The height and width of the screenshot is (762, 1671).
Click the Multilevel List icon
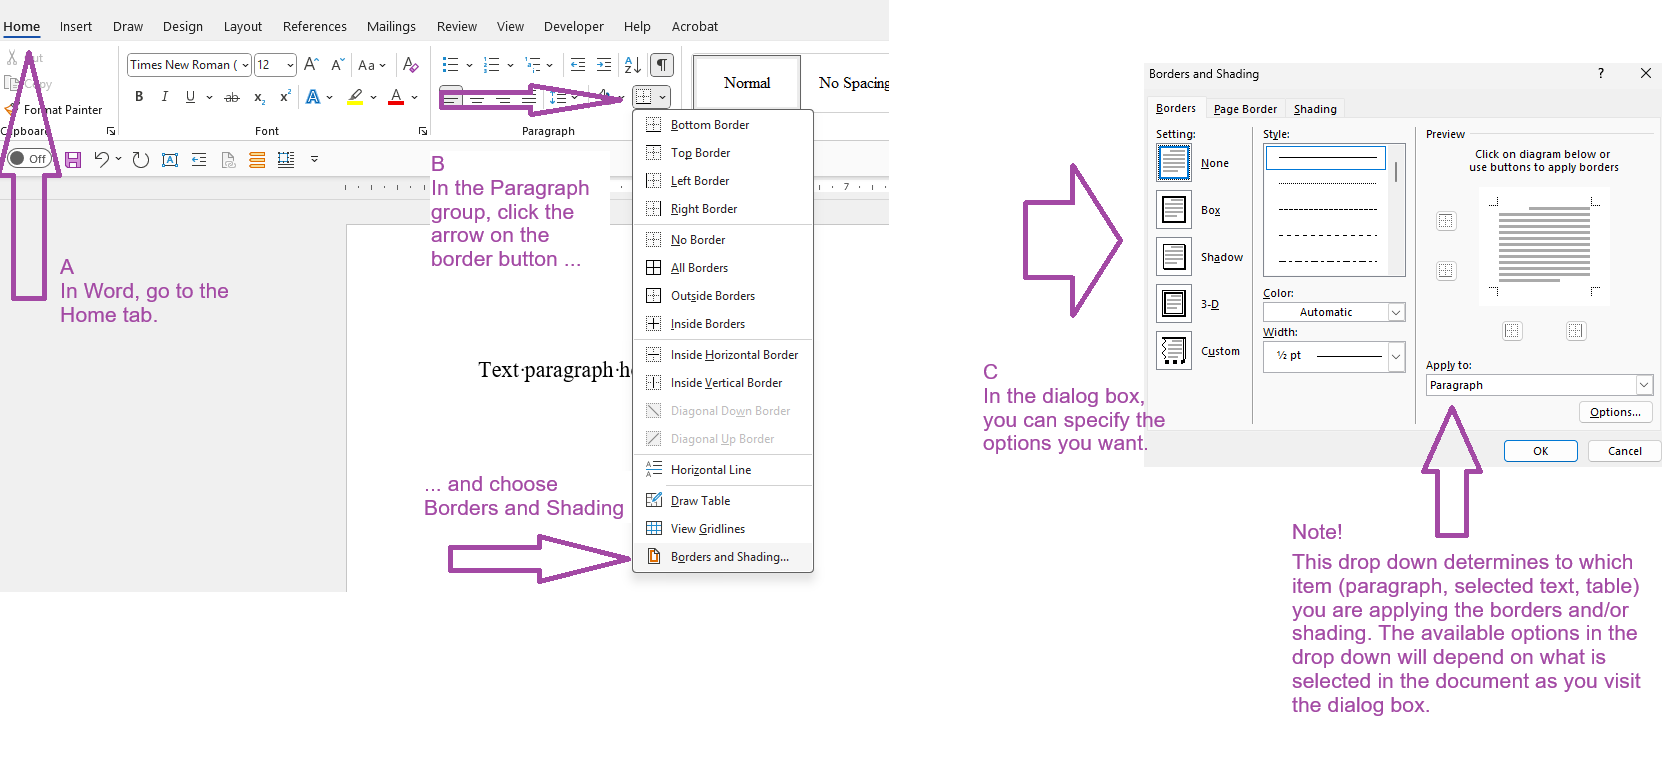pyautogui.click(x=532, y=65)
